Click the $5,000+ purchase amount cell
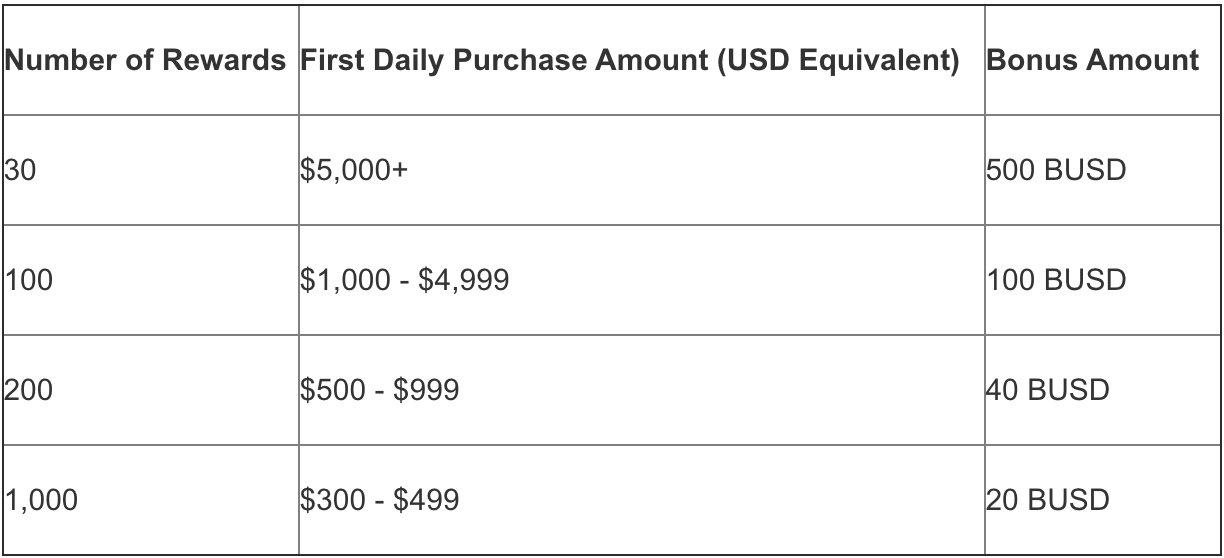 tap(642, 170)
